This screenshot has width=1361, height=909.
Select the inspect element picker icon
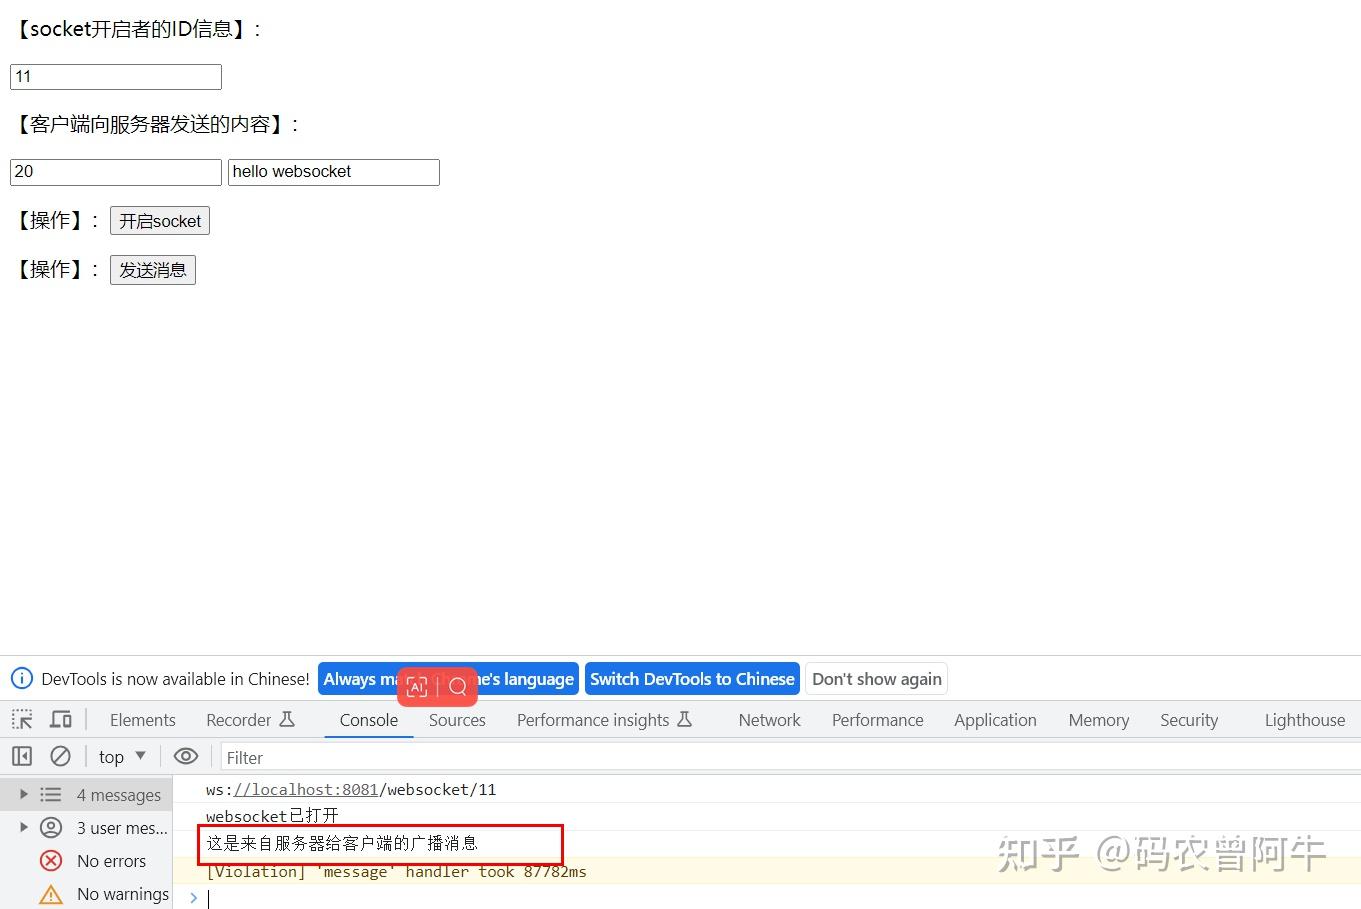[x=22, y=719]
